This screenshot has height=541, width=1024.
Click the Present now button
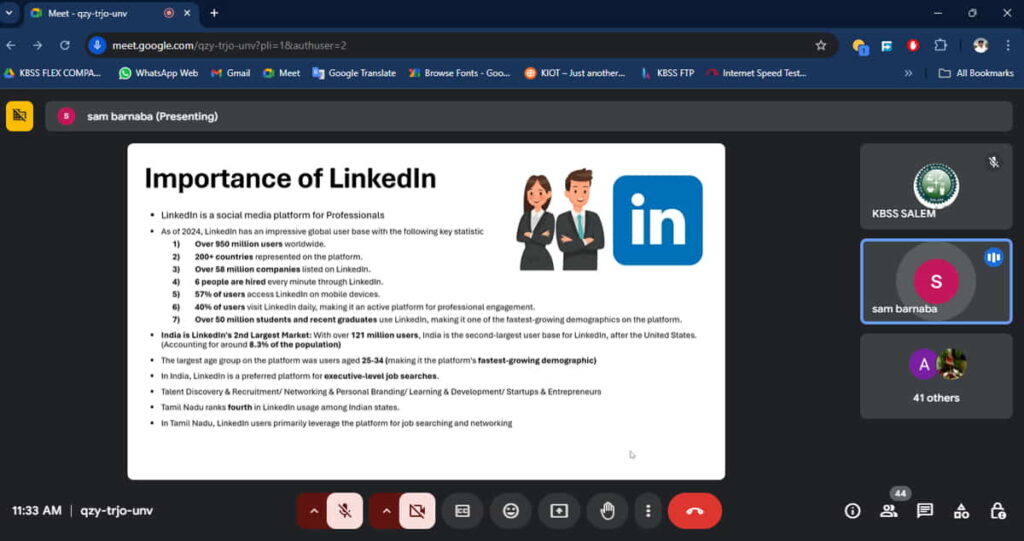coord(559,511)
